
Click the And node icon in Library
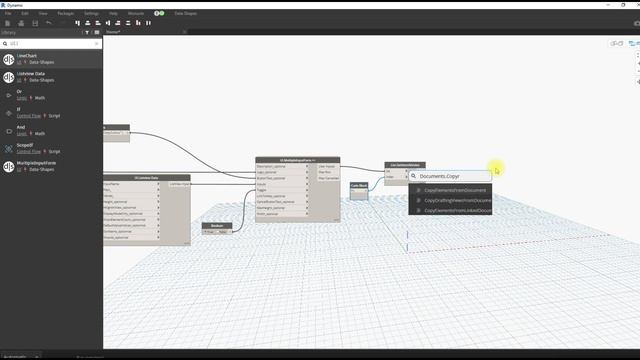(9, 131)
